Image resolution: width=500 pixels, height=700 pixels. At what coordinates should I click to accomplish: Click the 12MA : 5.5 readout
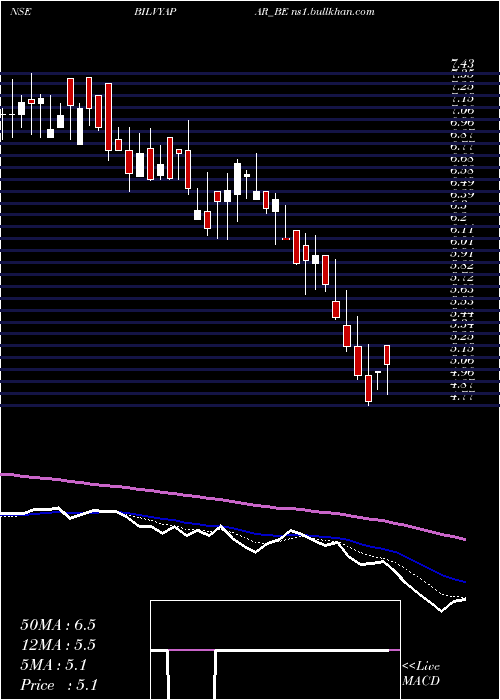click(x=58, y=645)
